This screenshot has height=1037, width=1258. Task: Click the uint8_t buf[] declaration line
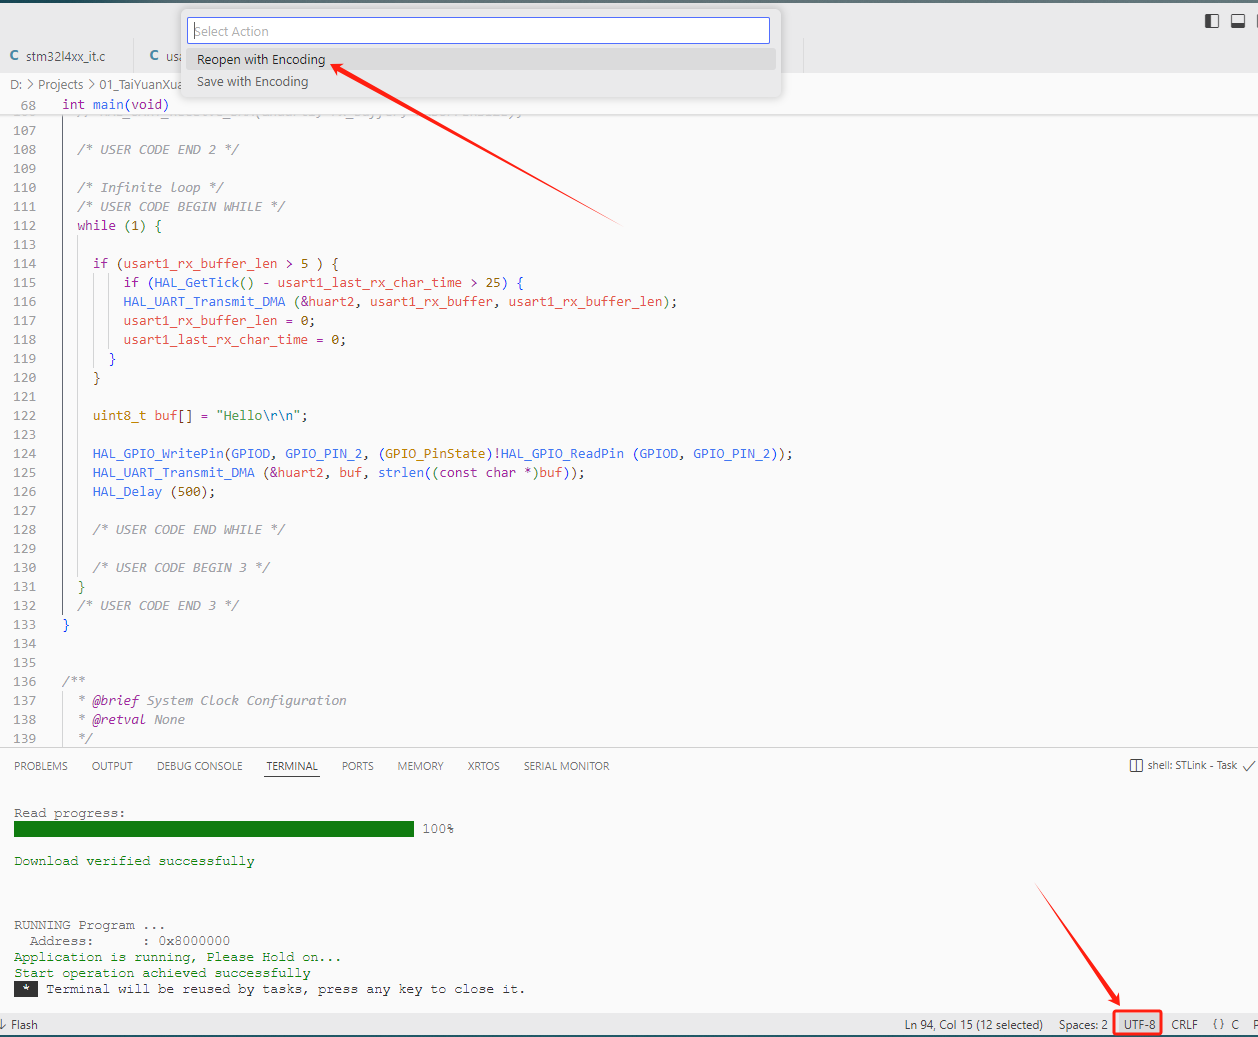[x=200, y=416]
